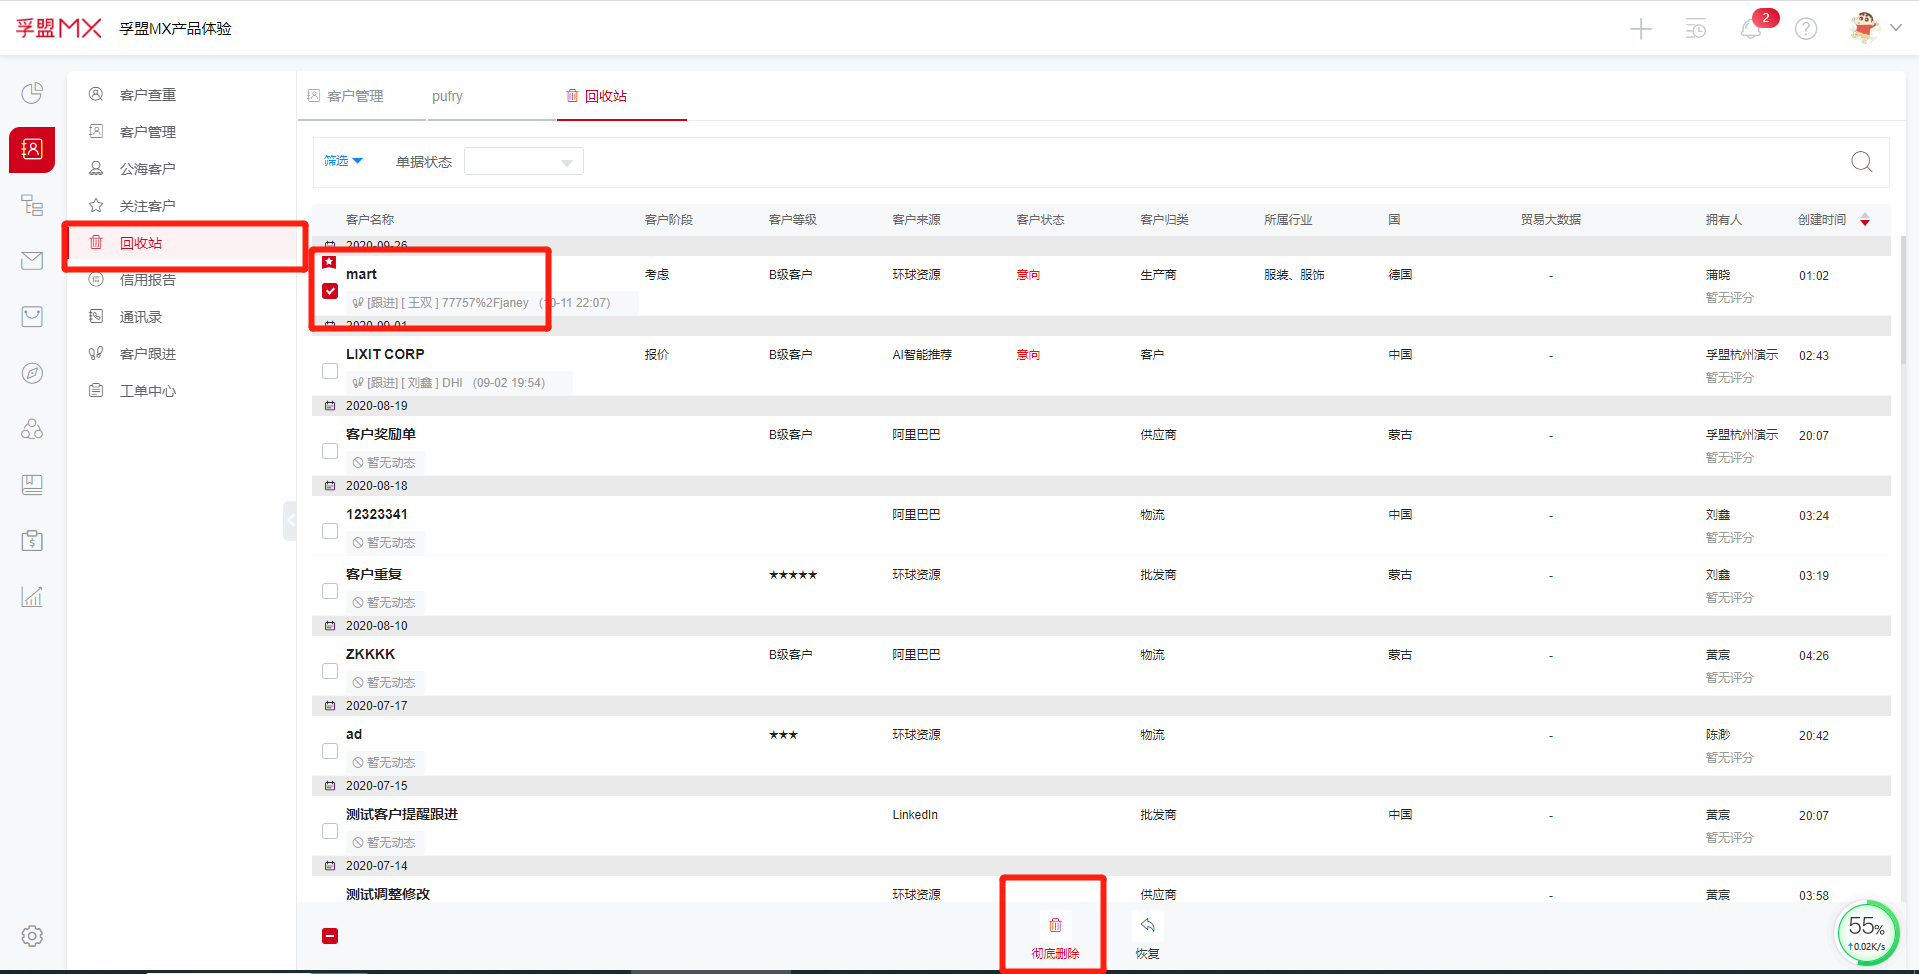Open the statistics chart icon in sidebar

(32, 597)
